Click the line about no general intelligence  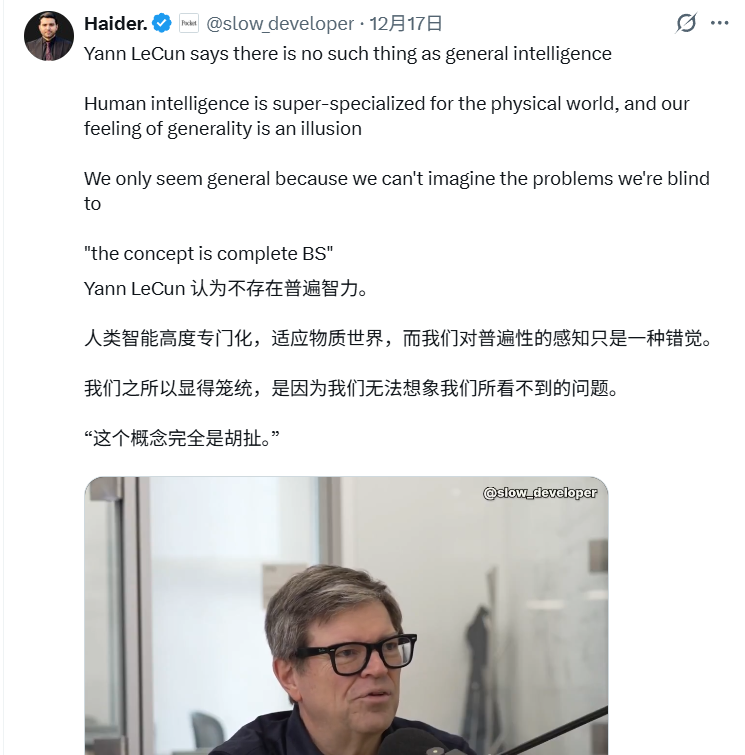348,54
